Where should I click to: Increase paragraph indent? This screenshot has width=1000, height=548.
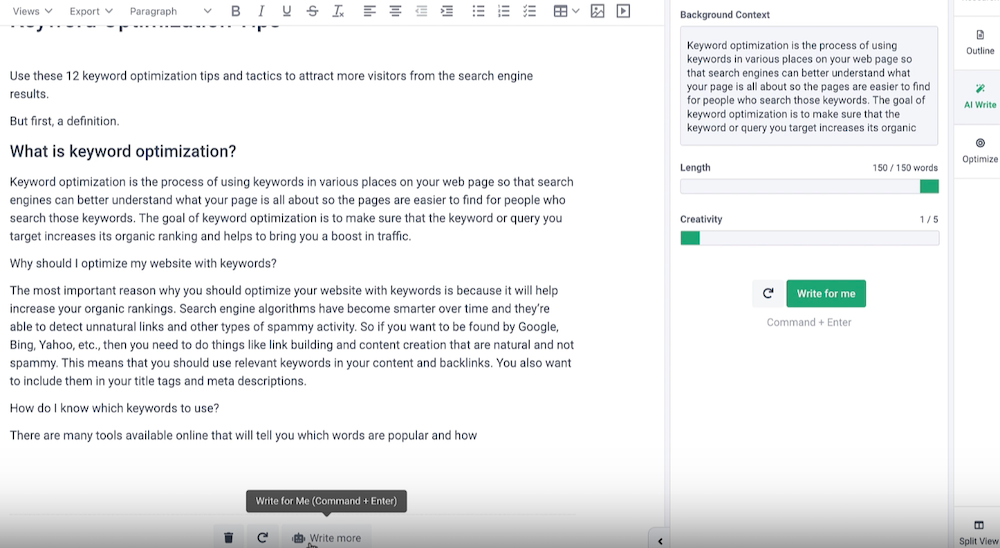[447, 11]
